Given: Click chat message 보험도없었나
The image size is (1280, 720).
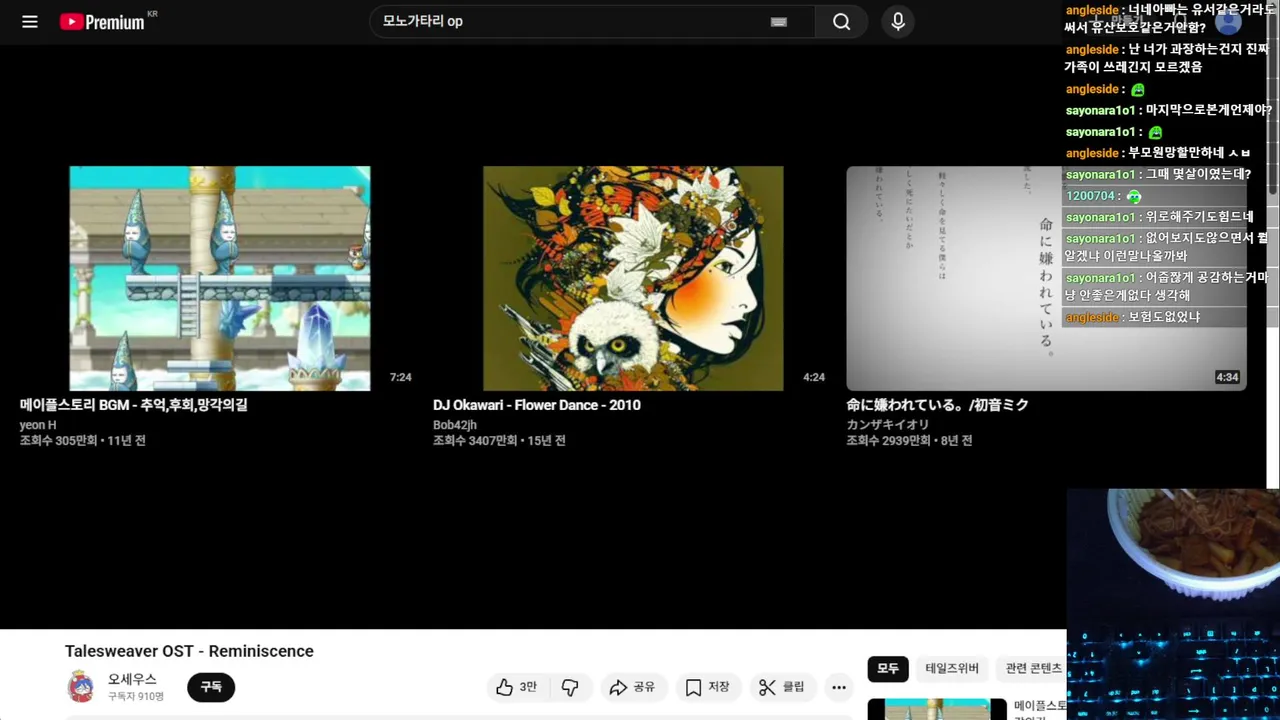Looking at the screenshot, I should pyautogui.click(x=1164, y=317).
